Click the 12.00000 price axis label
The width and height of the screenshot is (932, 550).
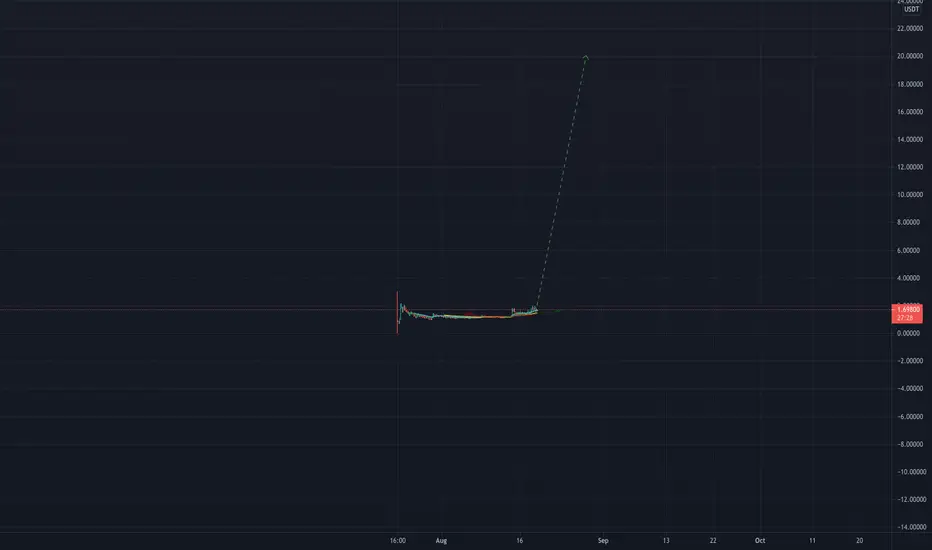tap(910, 167)
